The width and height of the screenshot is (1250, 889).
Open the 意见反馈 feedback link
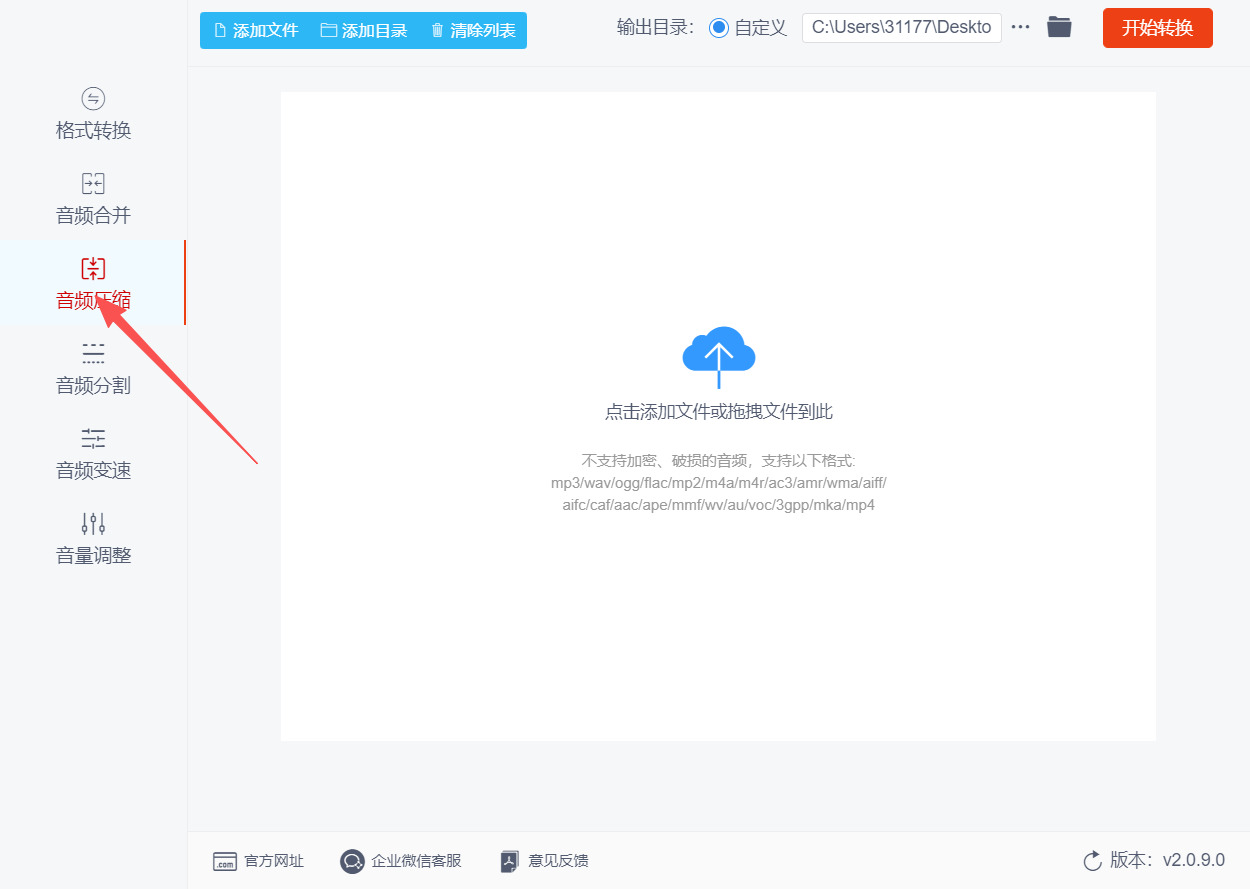click(x=544, y=861)
